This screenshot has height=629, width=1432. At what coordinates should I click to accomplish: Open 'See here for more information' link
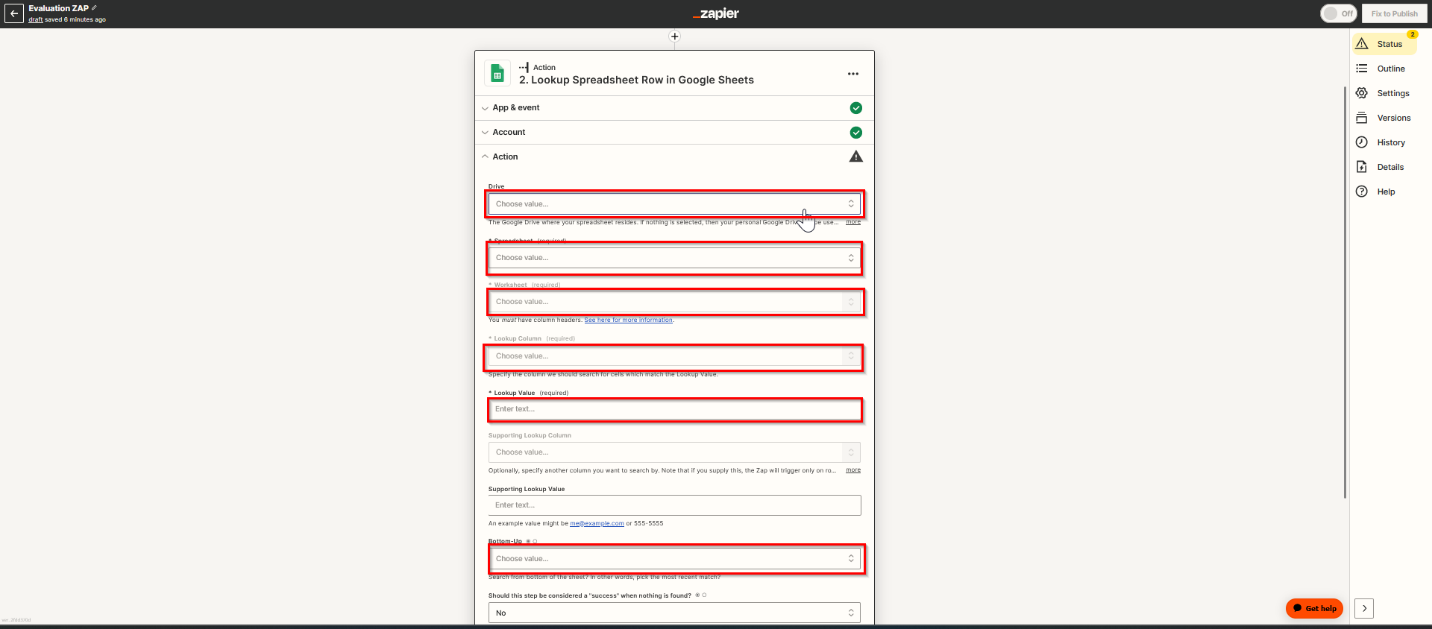coord(629,320)
